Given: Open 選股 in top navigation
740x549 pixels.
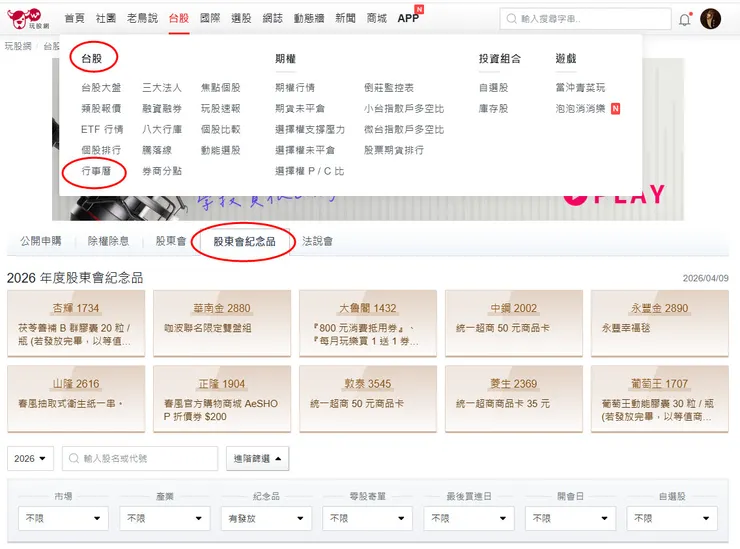Looking at the screenshot, I should coord(241,18).
